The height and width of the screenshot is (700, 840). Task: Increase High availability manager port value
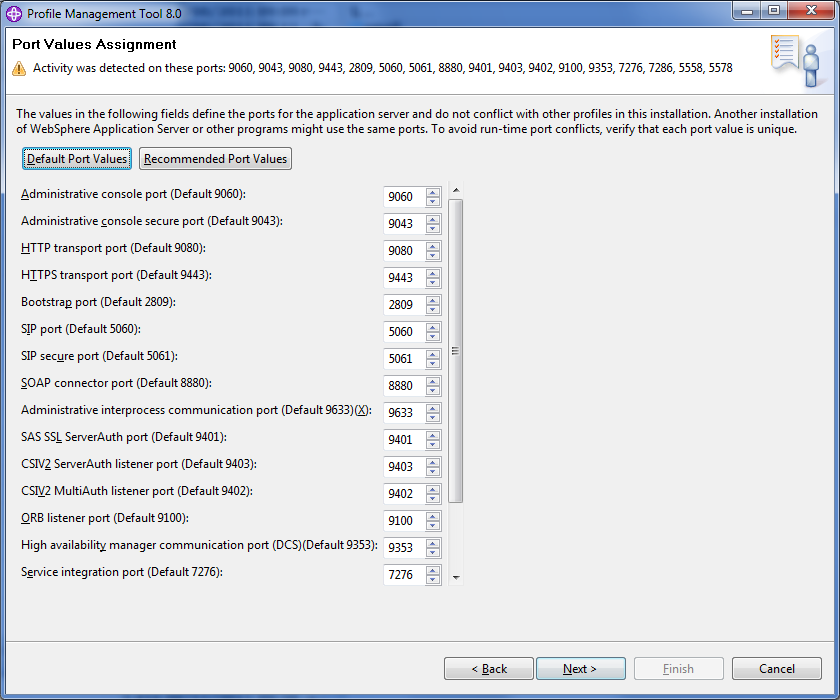pos(433,543)
